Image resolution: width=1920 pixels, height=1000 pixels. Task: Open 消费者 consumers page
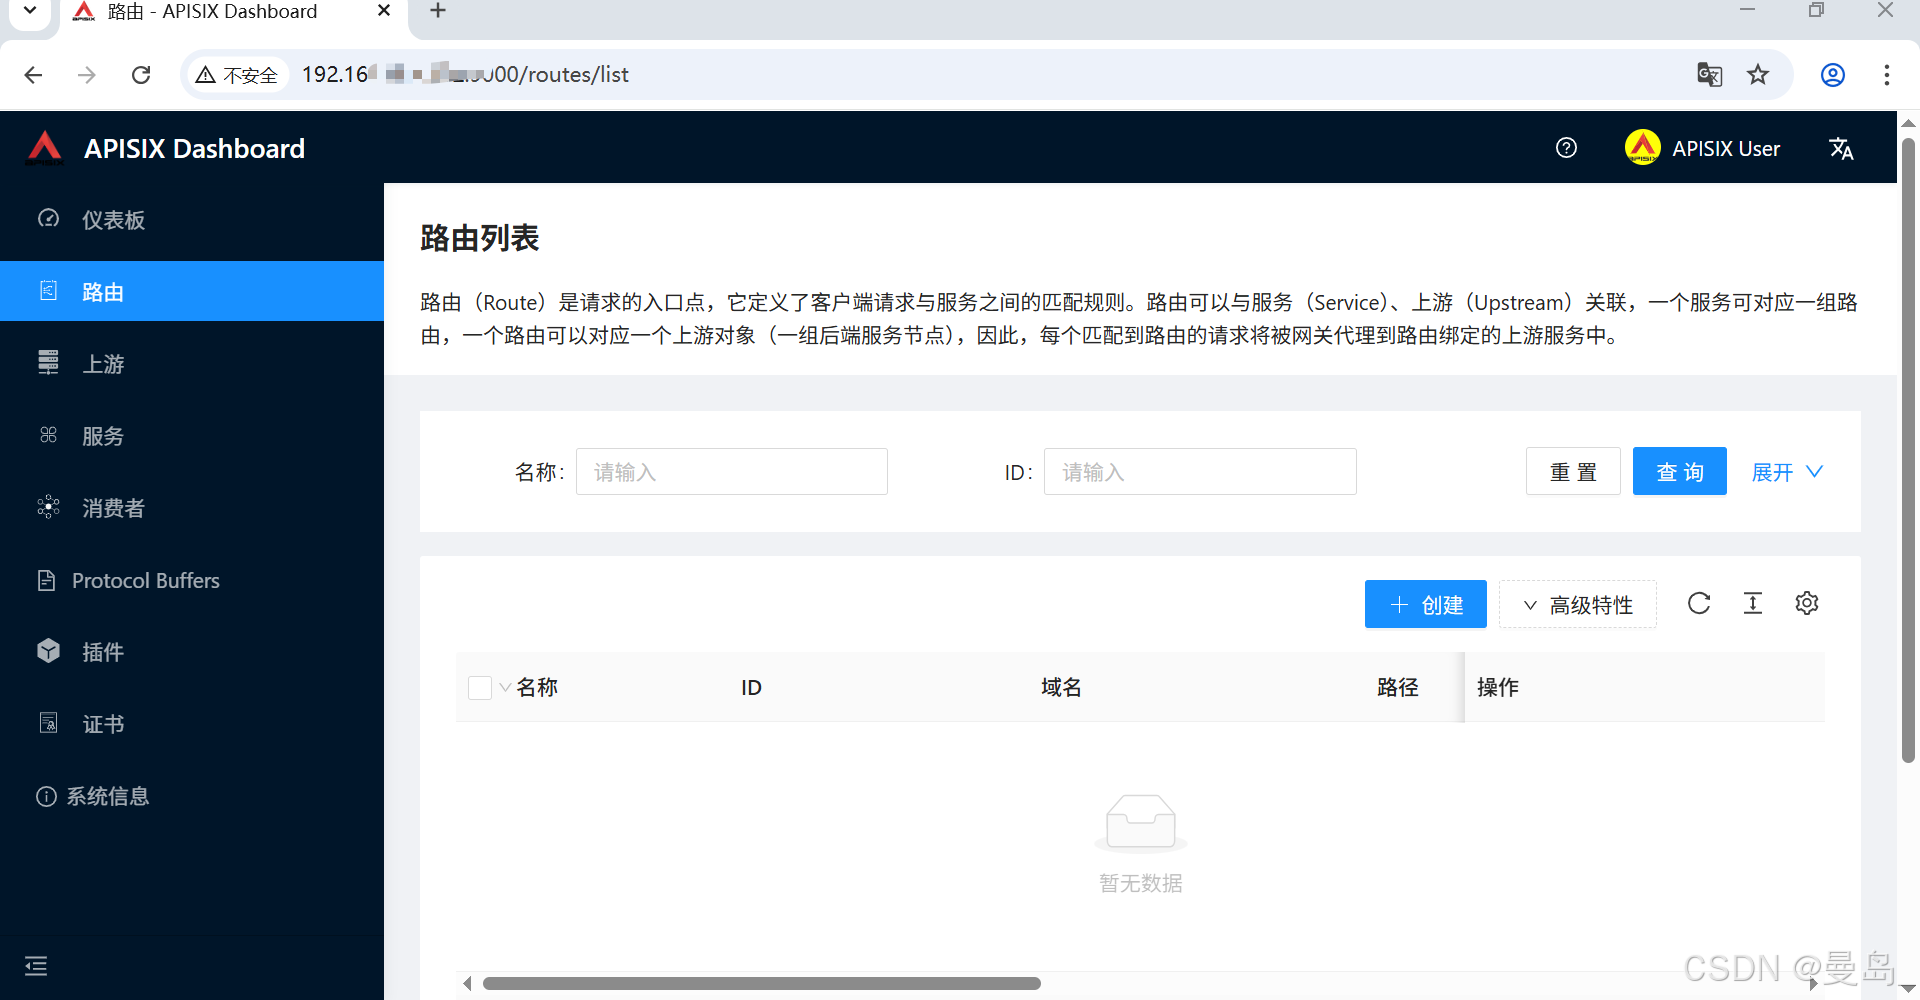192,508
